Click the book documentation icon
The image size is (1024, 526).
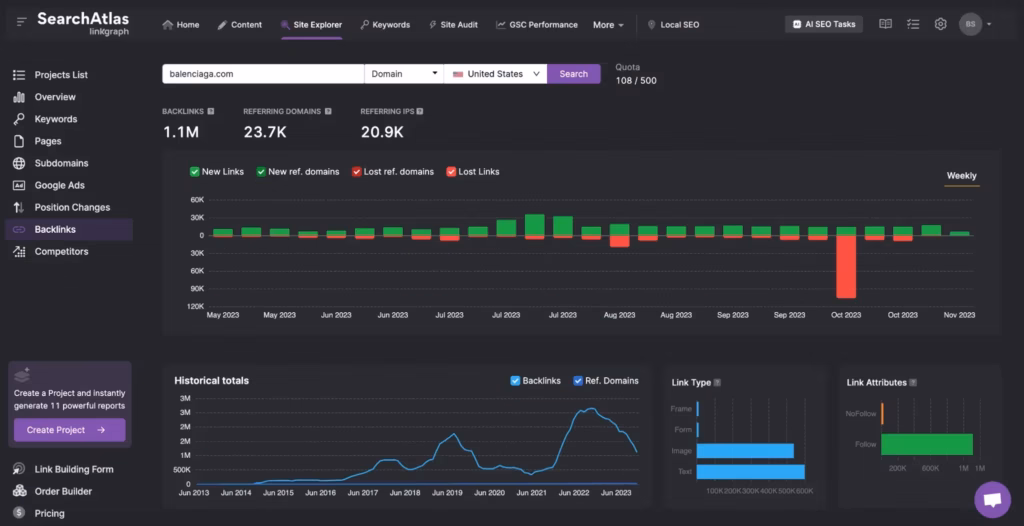(885, 24)
